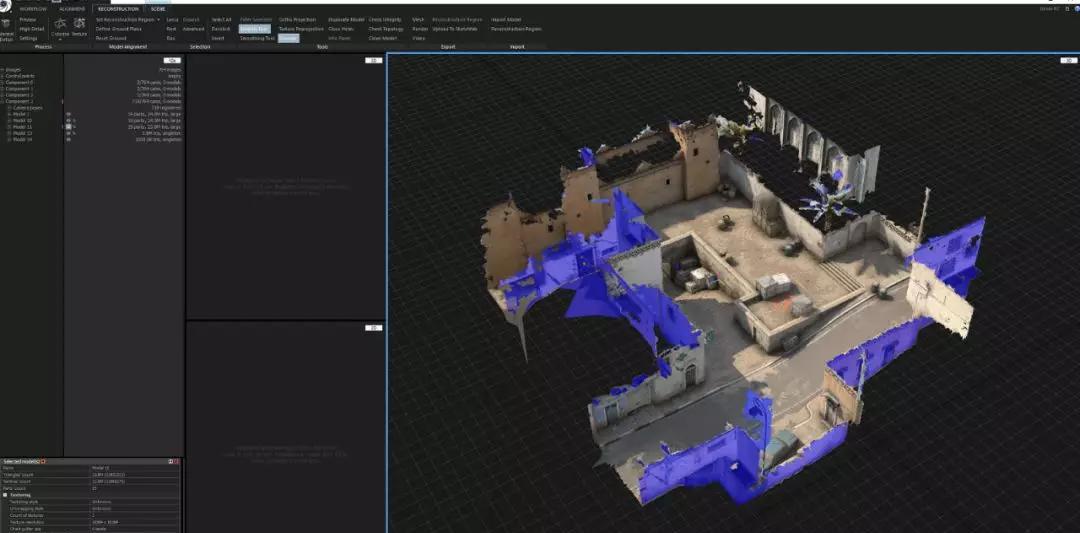Click the application logo icon at top-left
The image size is (1080, 533).
click(6, 5)
